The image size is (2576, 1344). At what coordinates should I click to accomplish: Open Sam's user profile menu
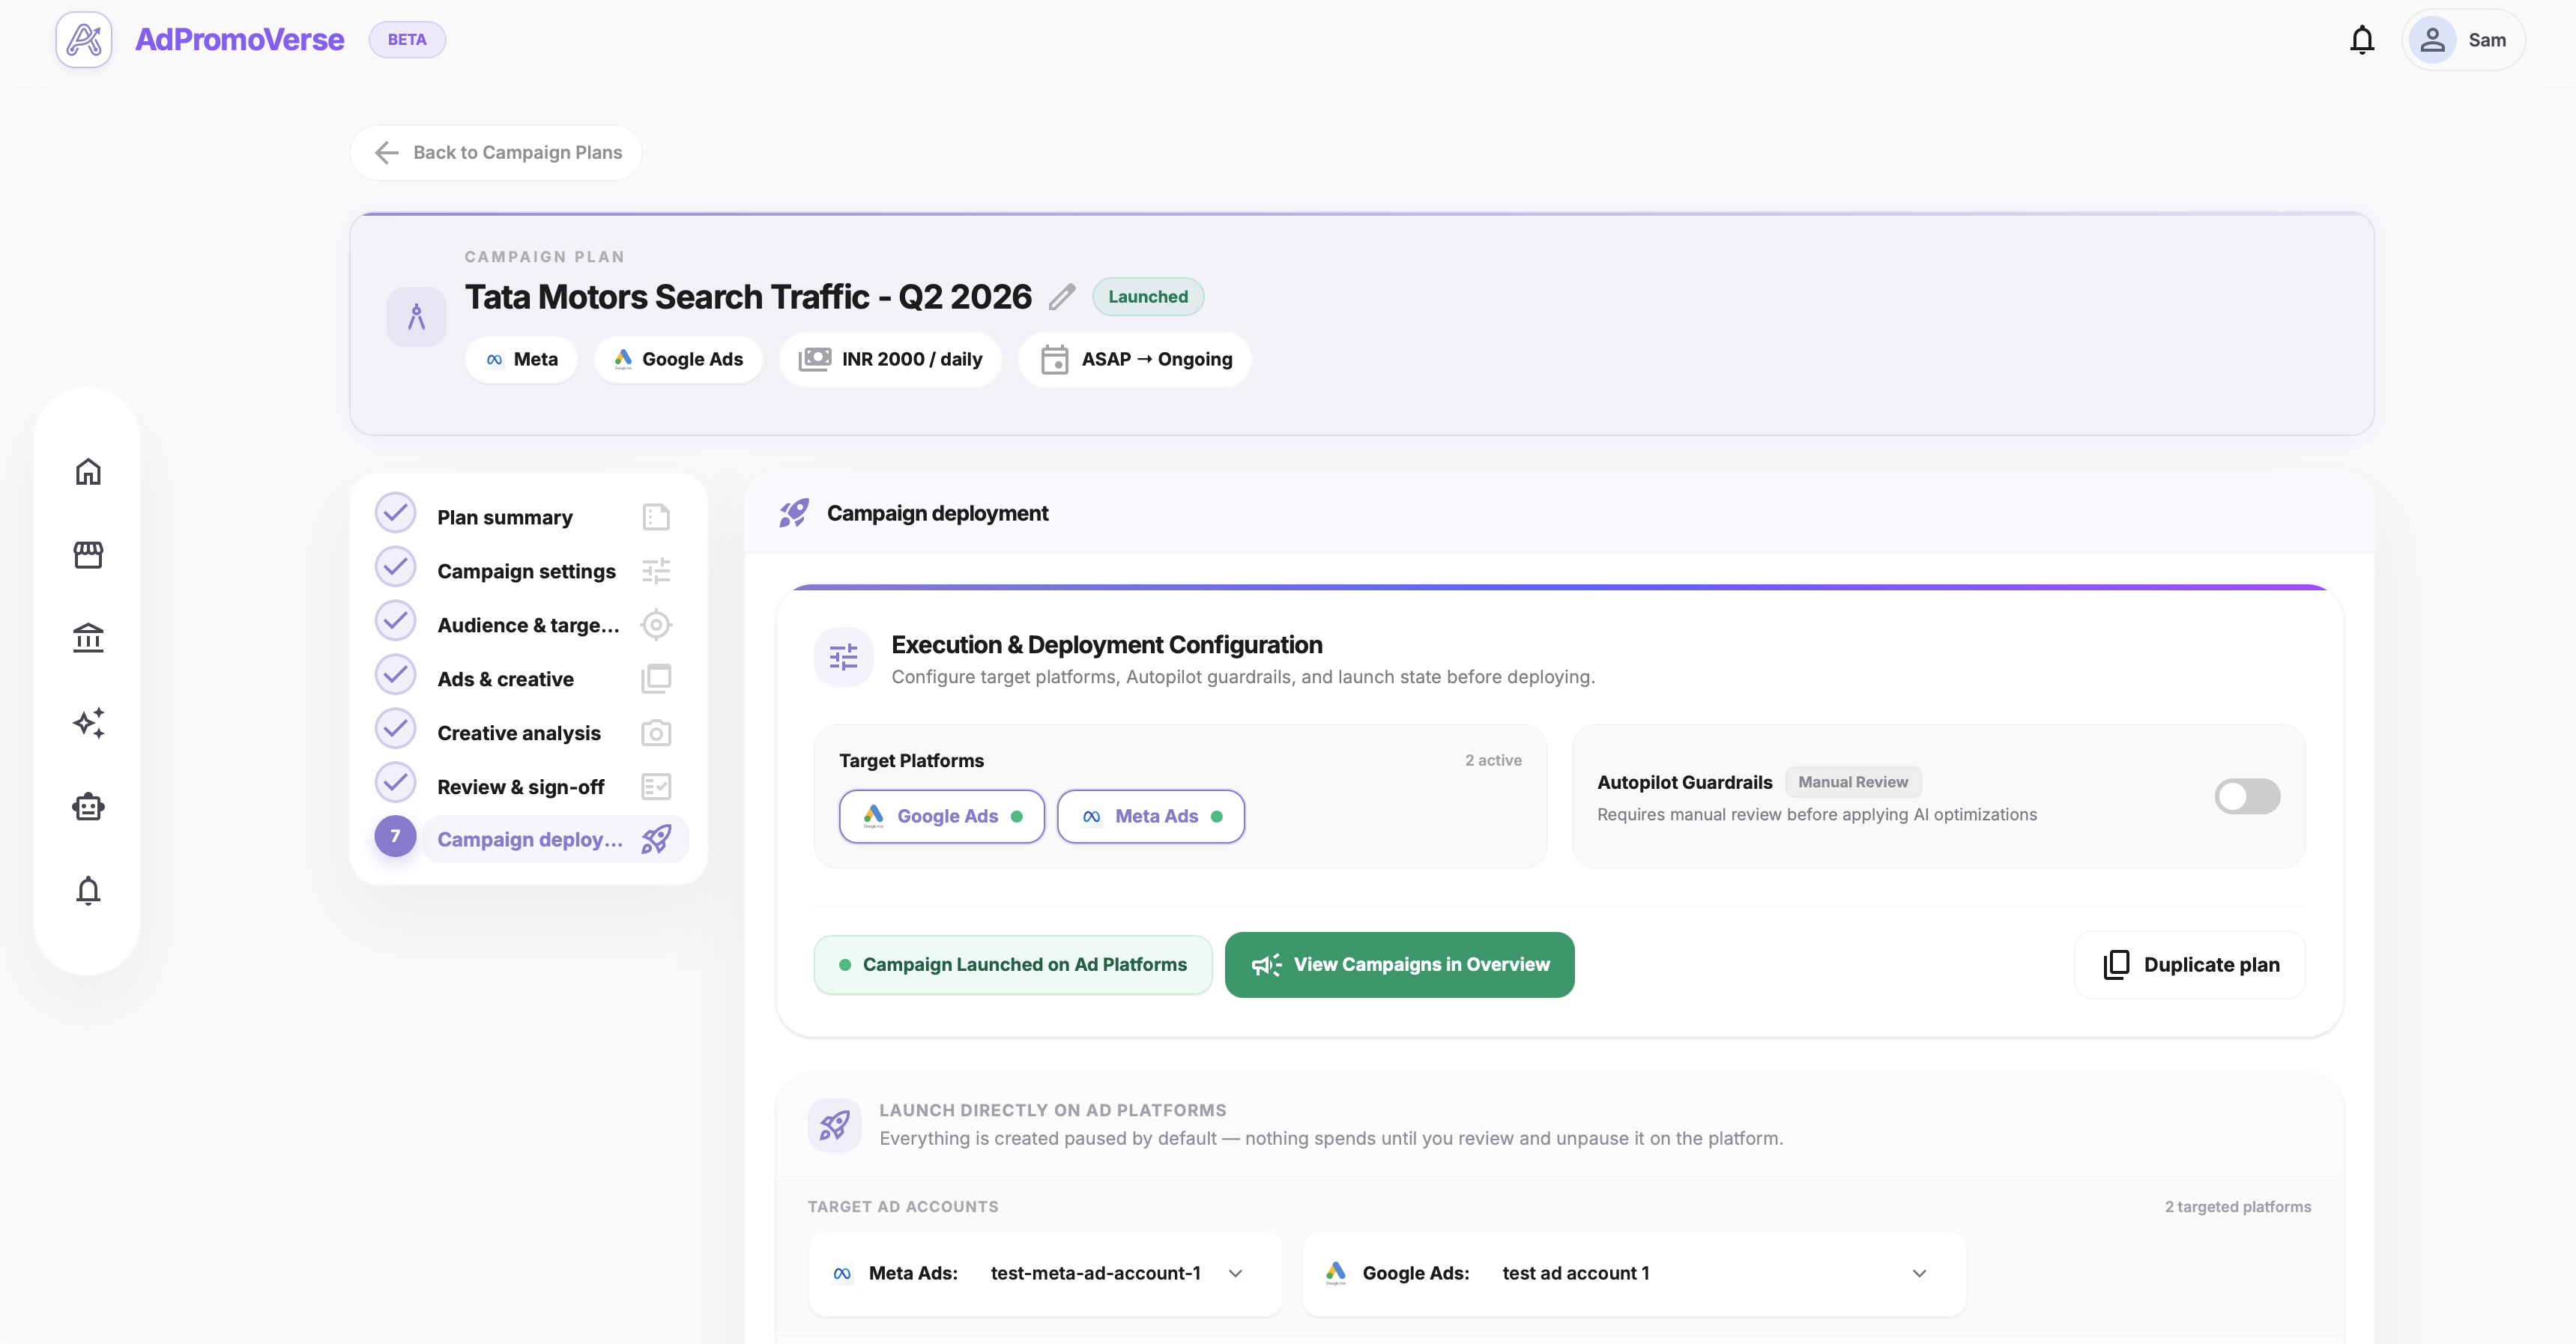pos(2463,40)
